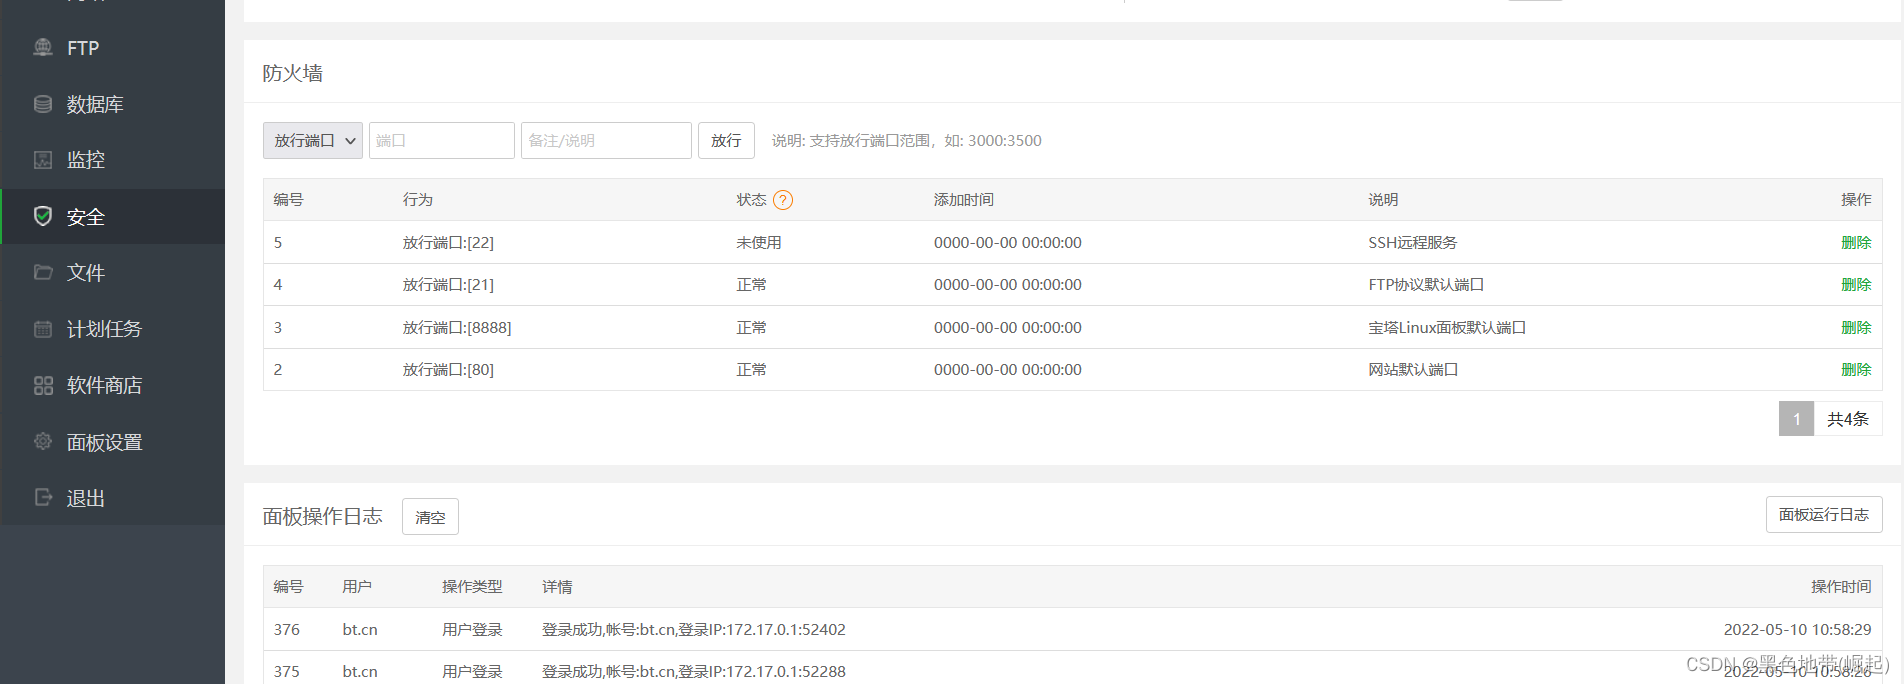Click the 放行端口:[21] cell
Screen dimensions: 1904x684
[448, 285]
